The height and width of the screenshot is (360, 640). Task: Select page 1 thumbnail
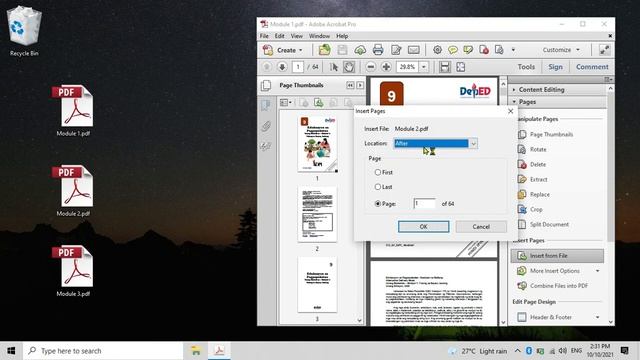coord(317,144)
